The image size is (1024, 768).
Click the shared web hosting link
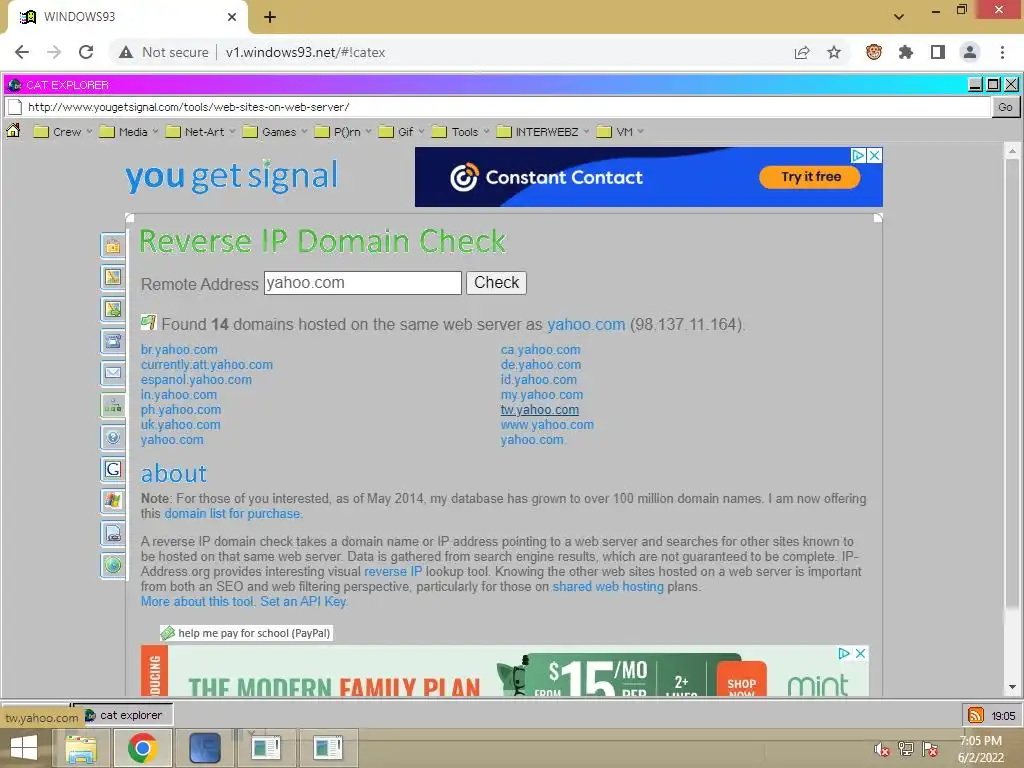click(x=608, y=586)
